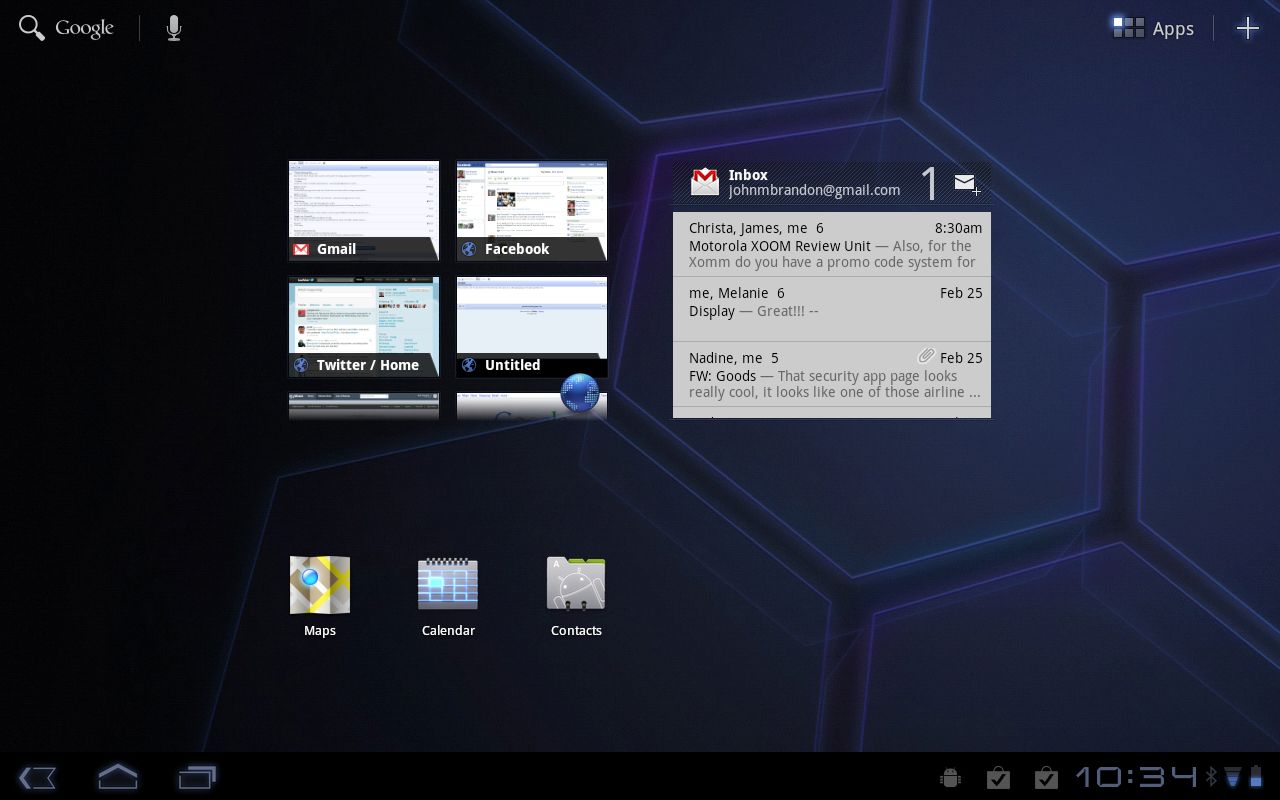Open FW: Goods email from Nadine
This screenshot has width=1280, height=800.
click(x=832, y=374)
